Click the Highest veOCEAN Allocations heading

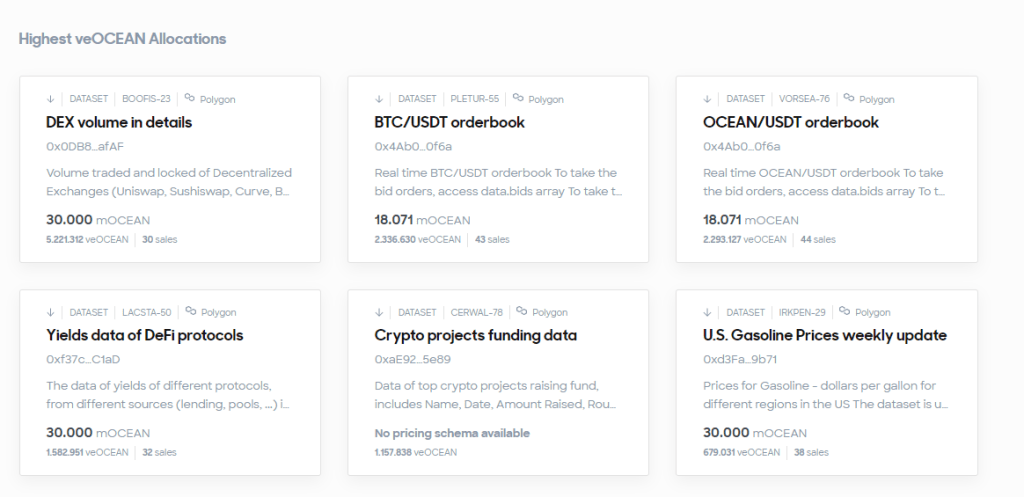[122, 39]
